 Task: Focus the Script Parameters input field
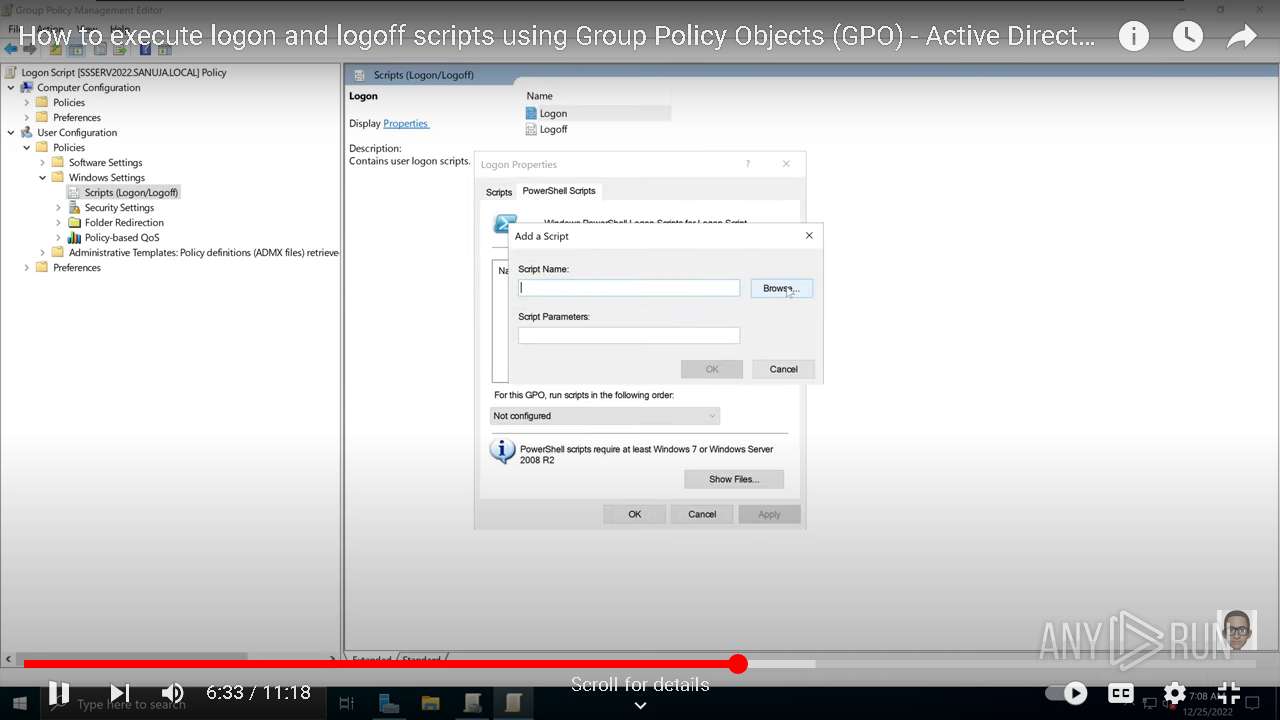pos(629,336)
